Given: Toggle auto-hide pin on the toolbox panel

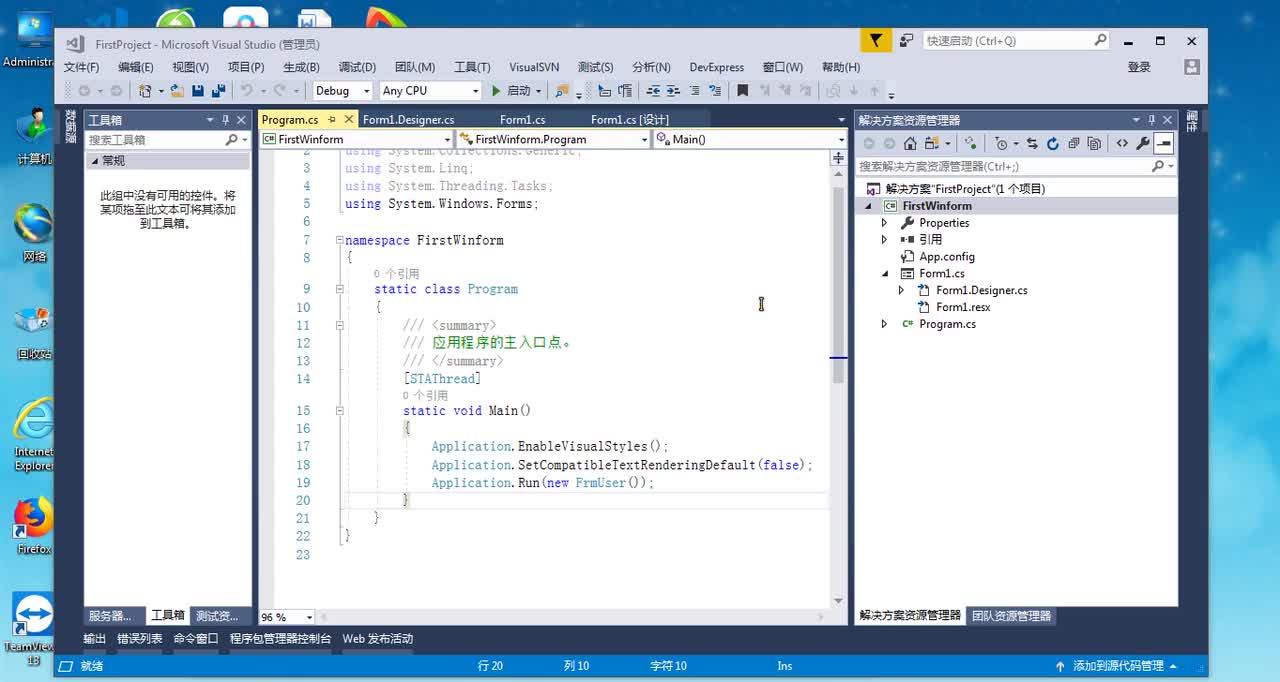Looking at the screenshot, I should tap(226, 120).
